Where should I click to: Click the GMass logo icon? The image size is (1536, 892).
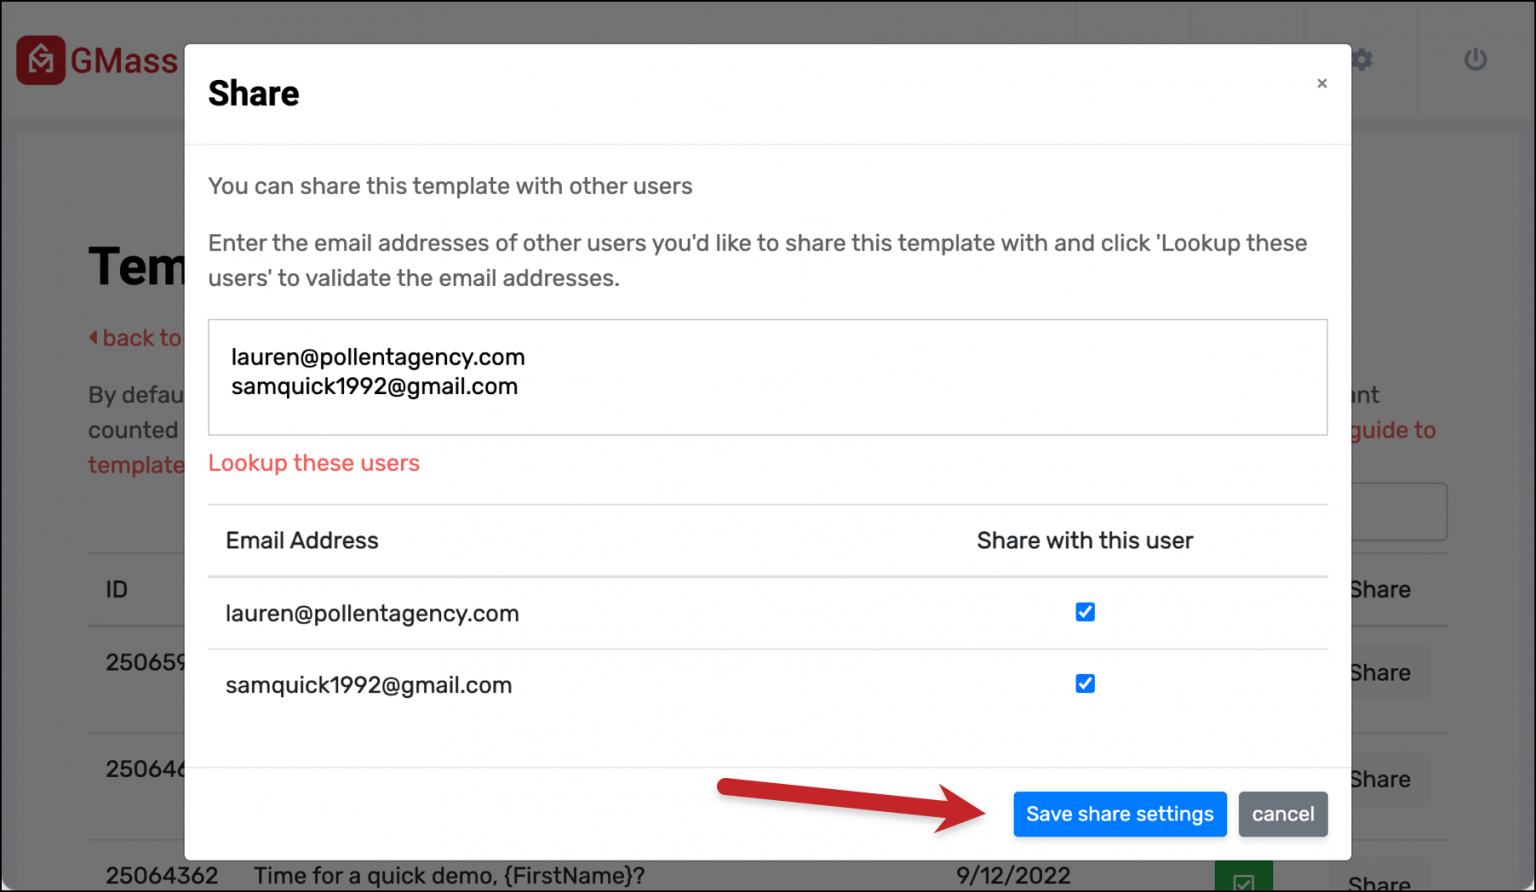(41, 59)
